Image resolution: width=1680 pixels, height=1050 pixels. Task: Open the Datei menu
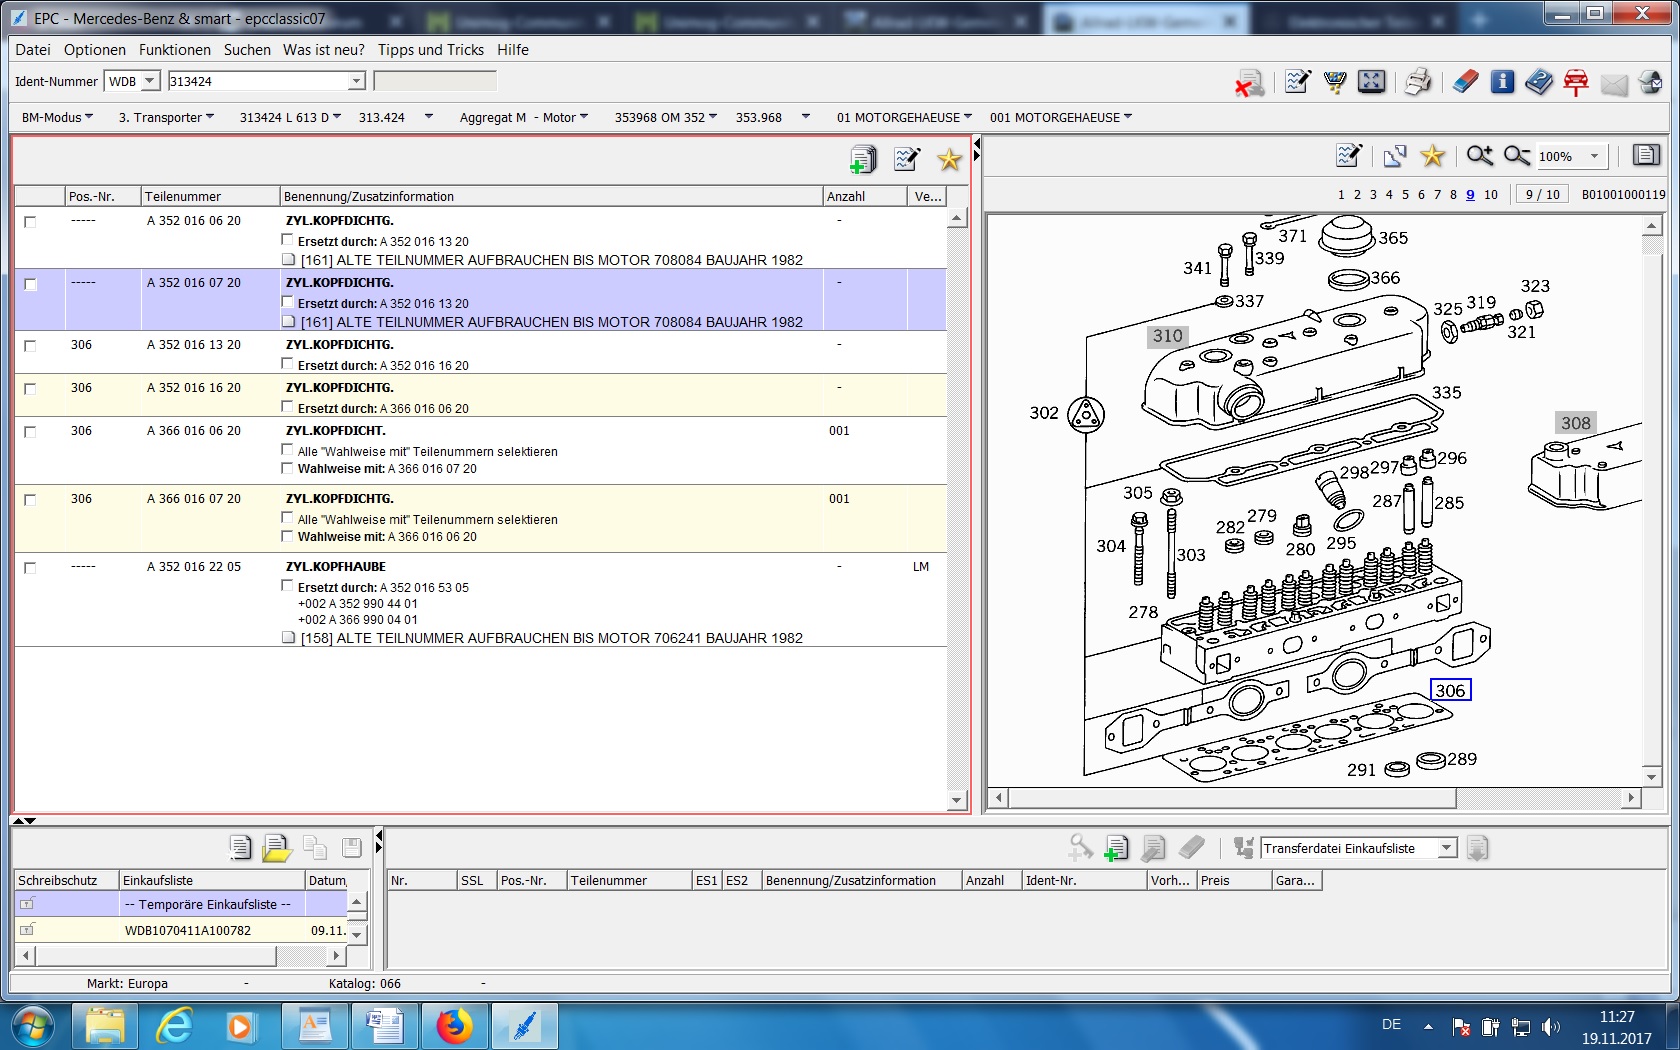pos(32,50)
